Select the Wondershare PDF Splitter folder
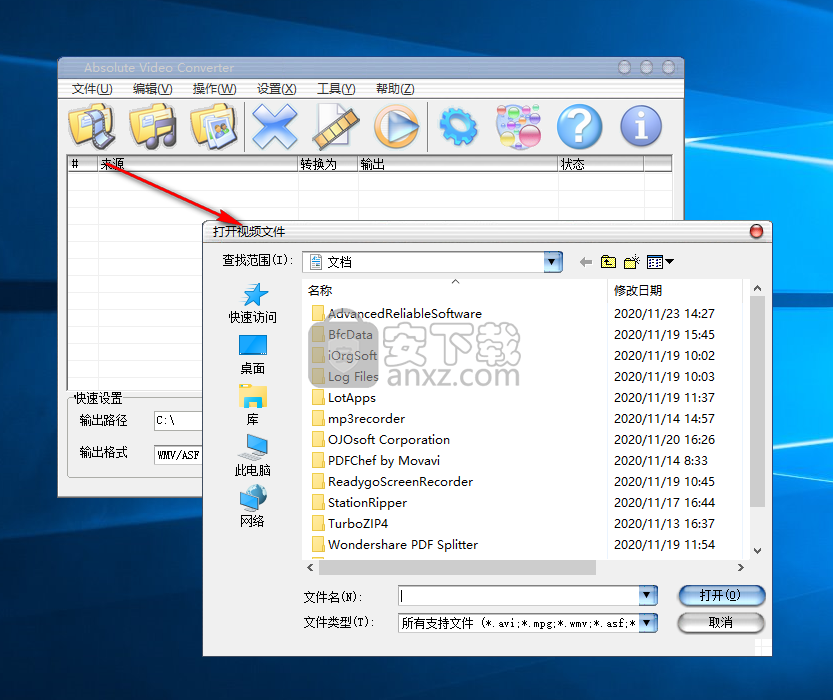 (x=395, y=545)
